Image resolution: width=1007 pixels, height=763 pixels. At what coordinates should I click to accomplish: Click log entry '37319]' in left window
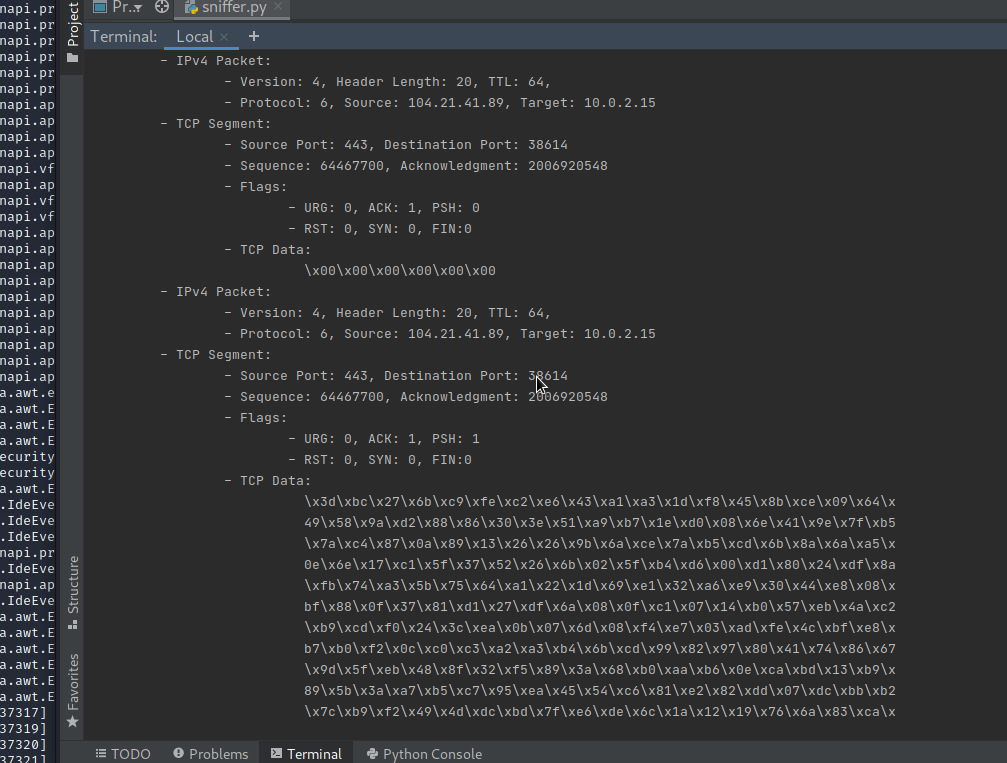coord(23,729)
